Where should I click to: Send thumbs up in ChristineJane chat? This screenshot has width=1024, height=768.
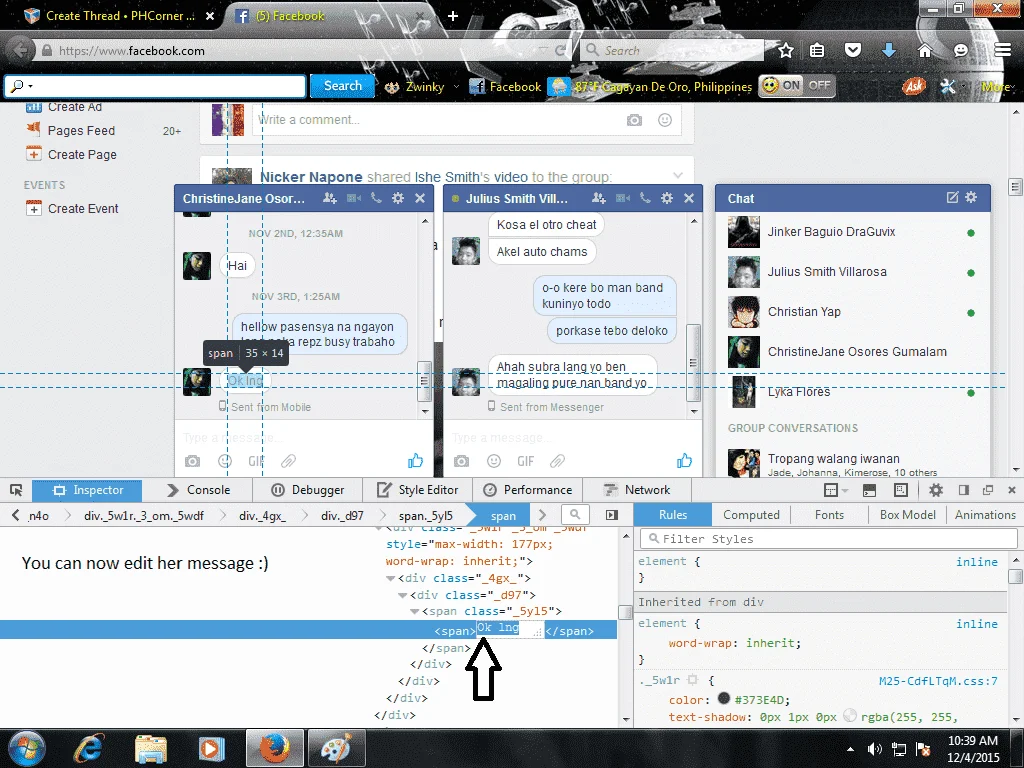coord(416,461)
